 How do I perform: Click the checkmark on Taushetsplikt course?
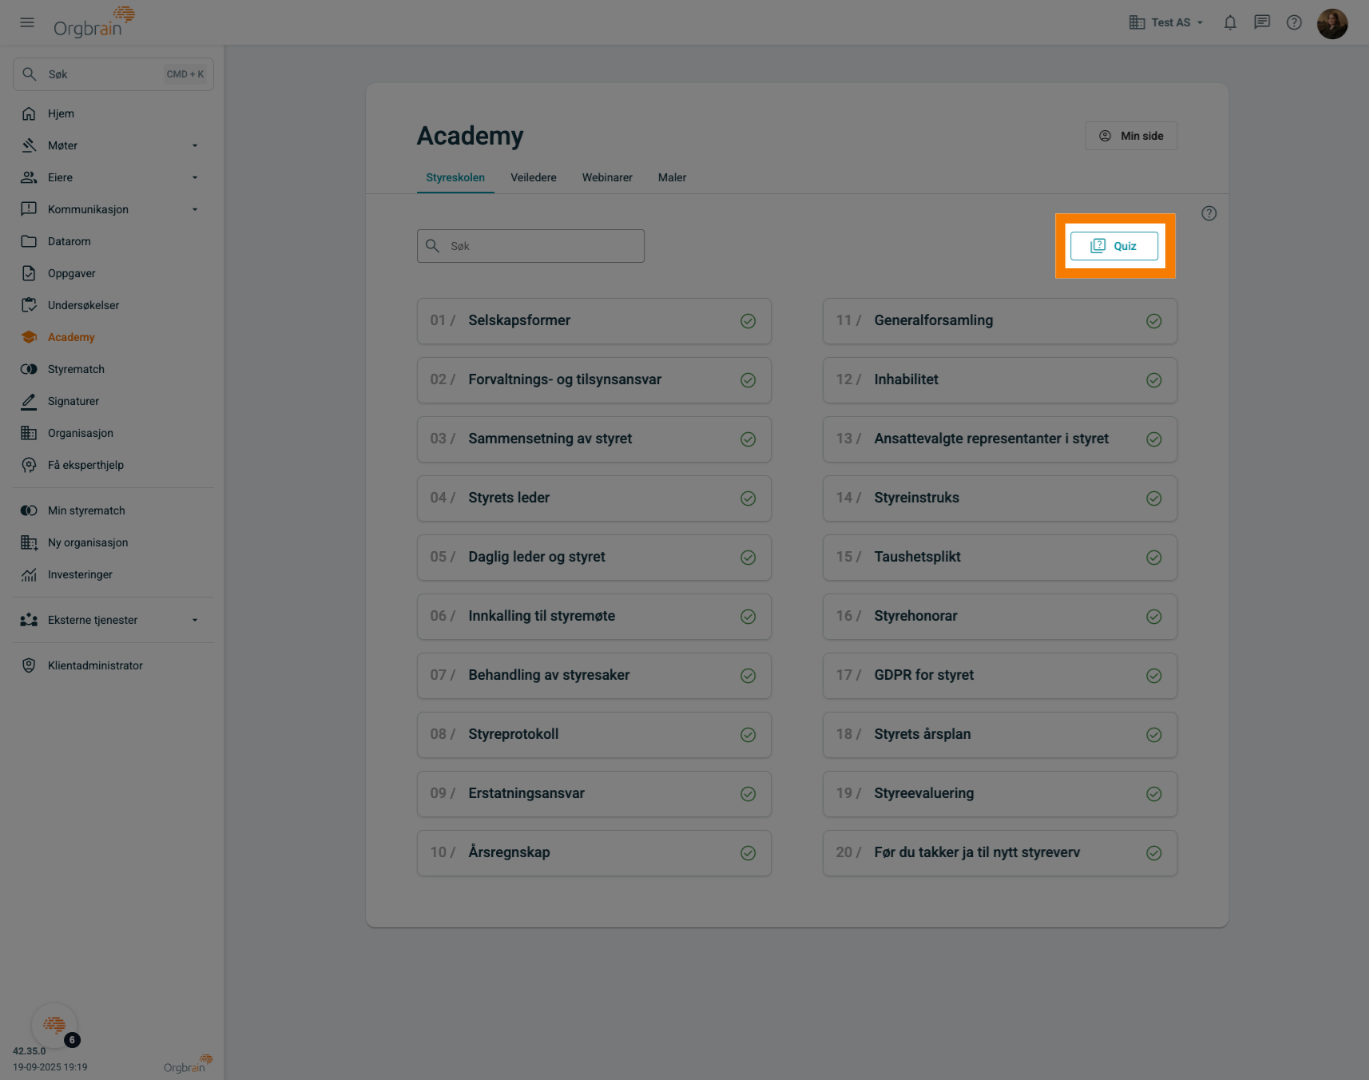pos(1154,557)
